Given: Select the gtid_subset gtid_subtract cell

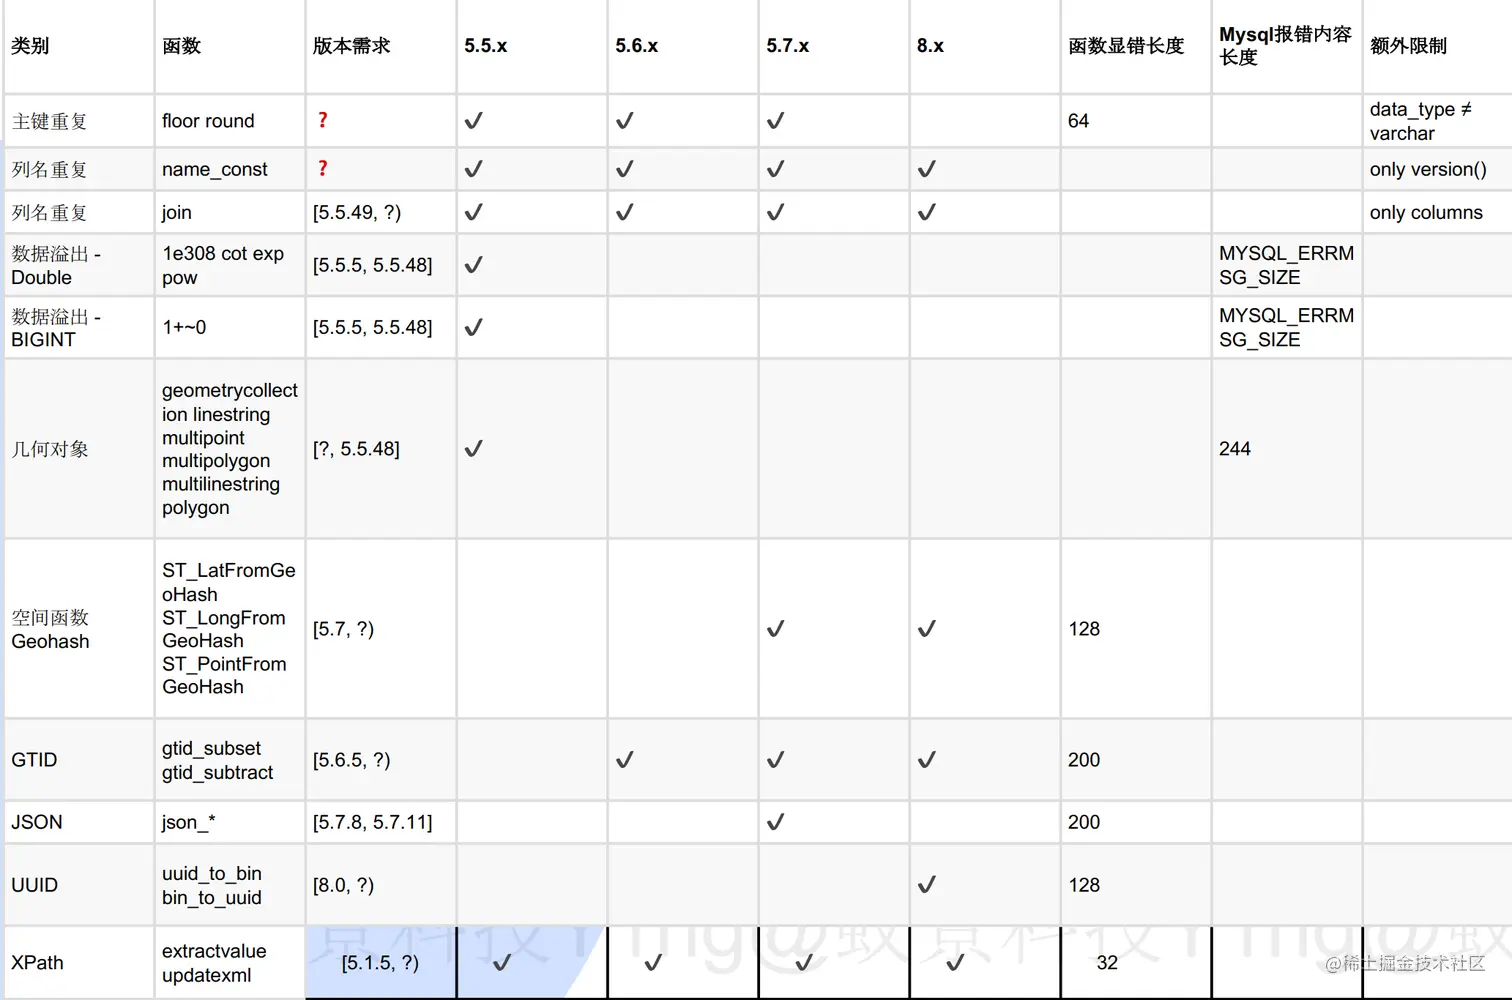Looking at the screenshot, I should click(230, 760).
